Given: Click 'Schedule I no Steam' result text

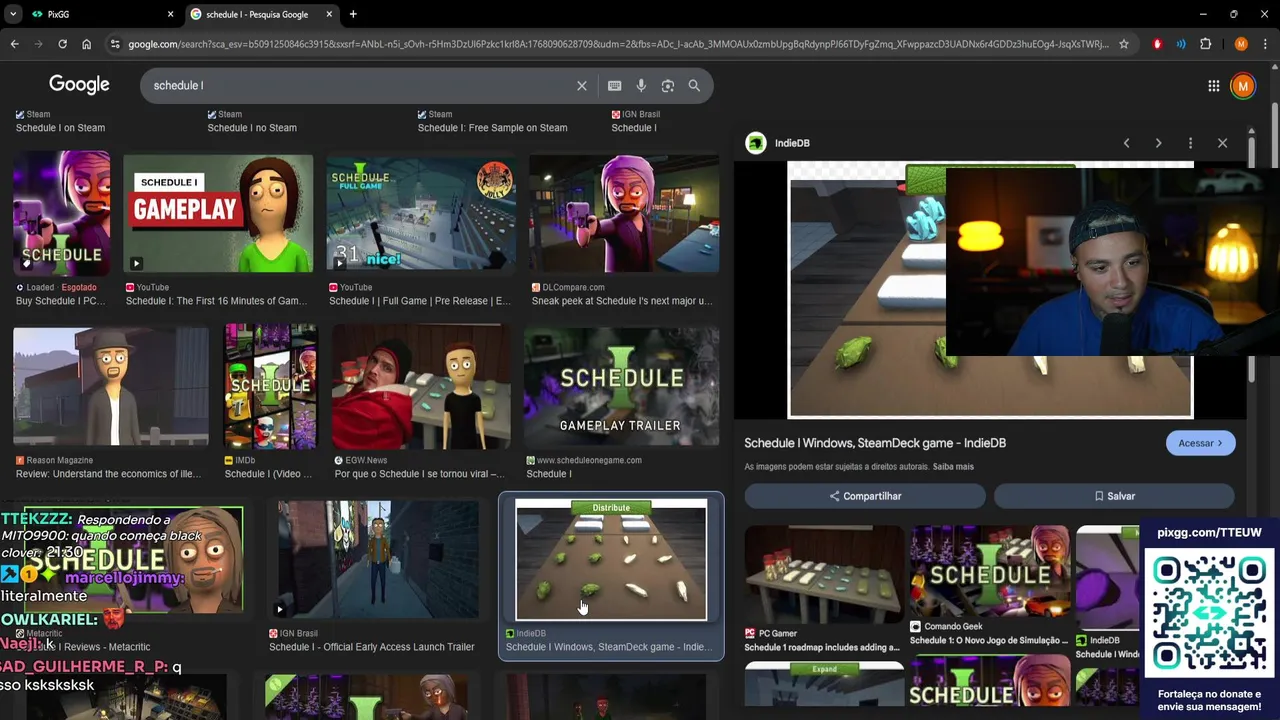Looking at the screenshot, I should pyautogui.click(x=252, y=128).
